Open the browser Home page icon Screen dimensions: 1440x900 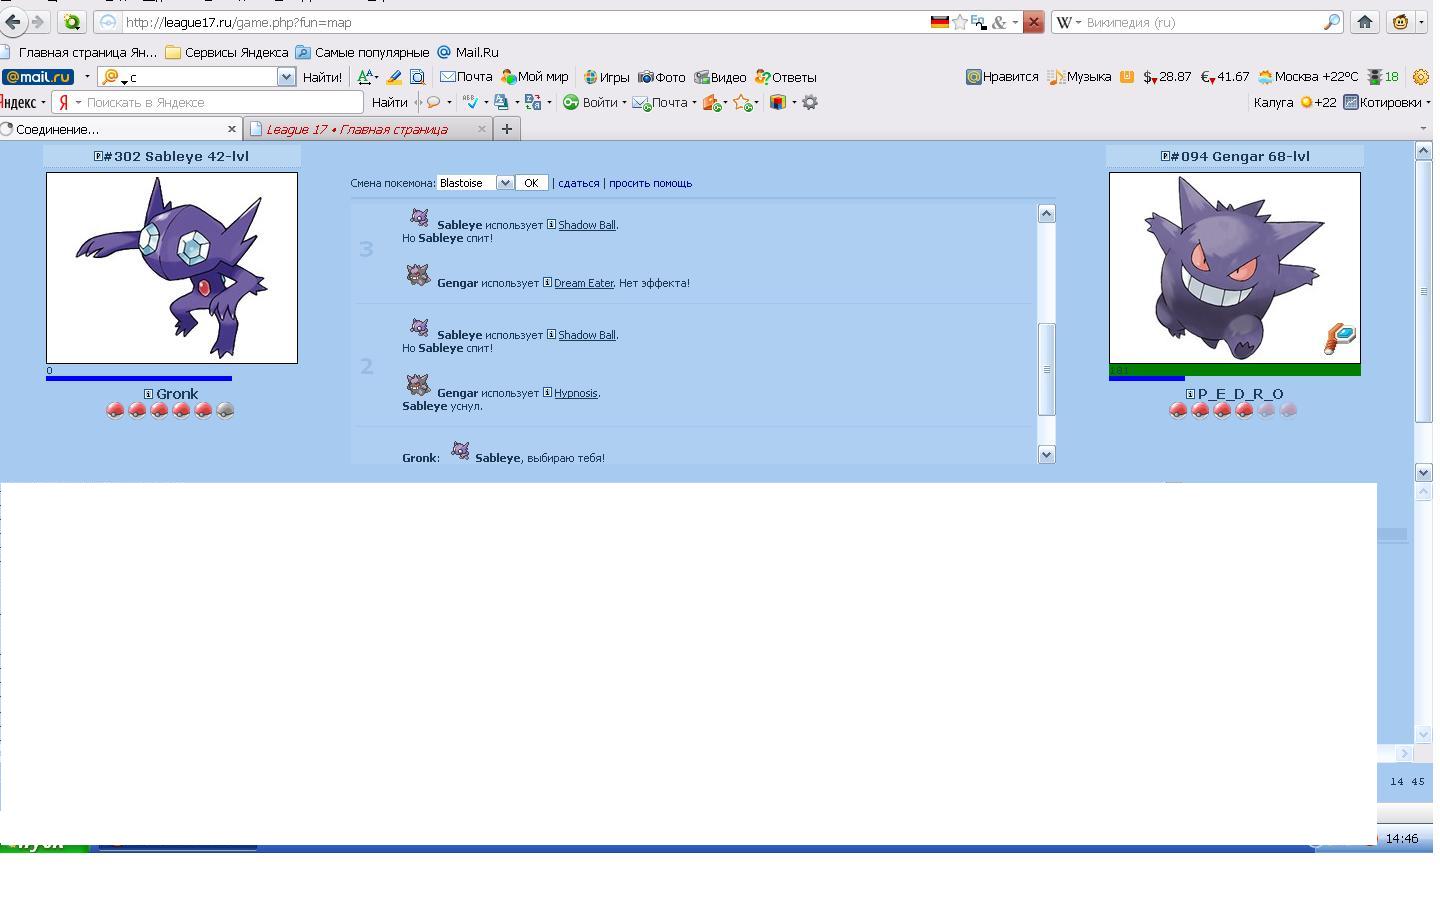(1365, 22)
